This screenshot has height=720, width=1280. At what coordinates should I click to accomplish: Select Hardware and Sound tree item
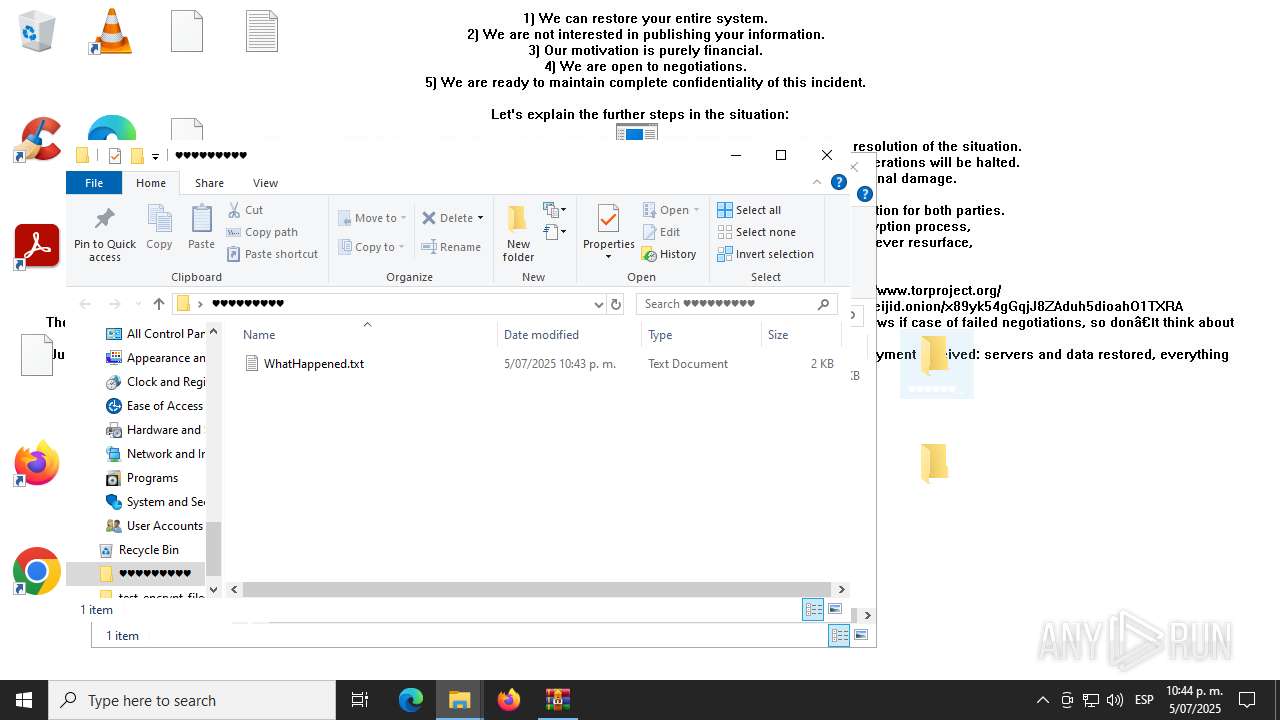(155, 430)
